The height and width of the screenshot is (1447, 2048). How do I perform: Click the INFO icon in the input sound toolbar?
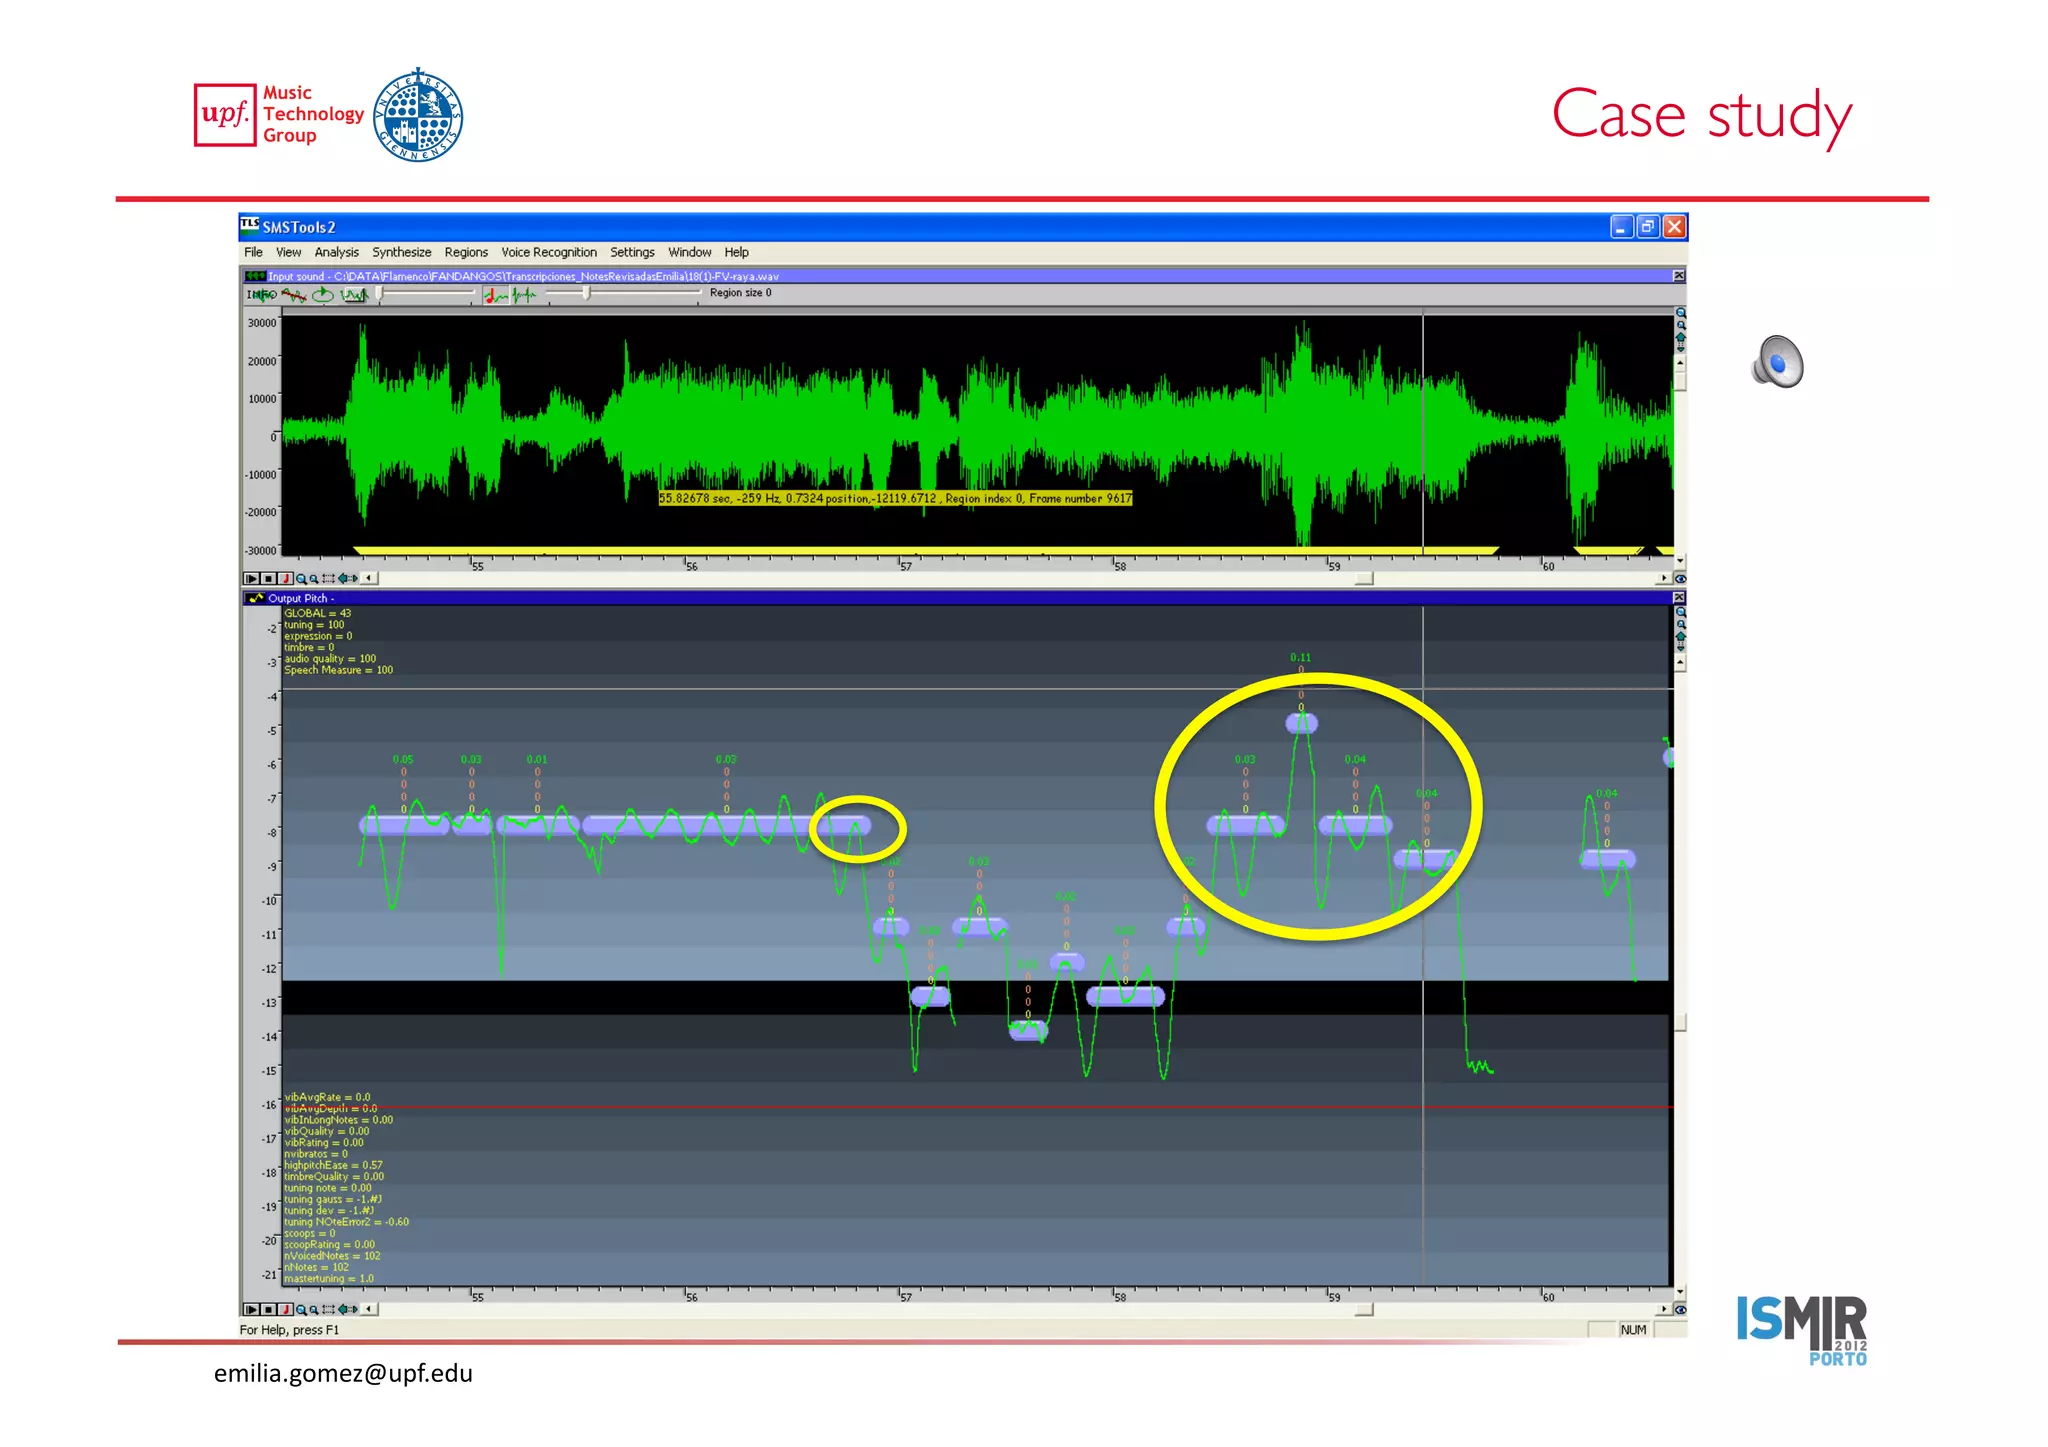click(x=261, y=294)
